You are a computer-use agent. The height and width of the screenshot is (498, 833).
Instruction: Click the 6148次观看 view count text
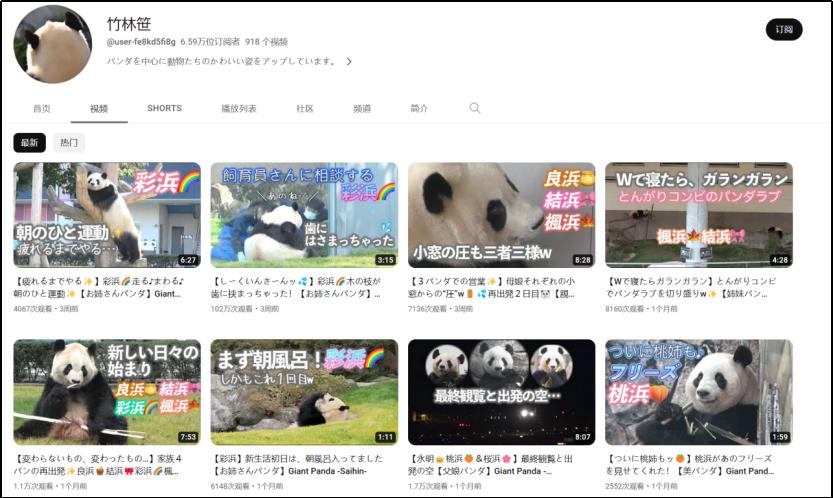[230, 486]
